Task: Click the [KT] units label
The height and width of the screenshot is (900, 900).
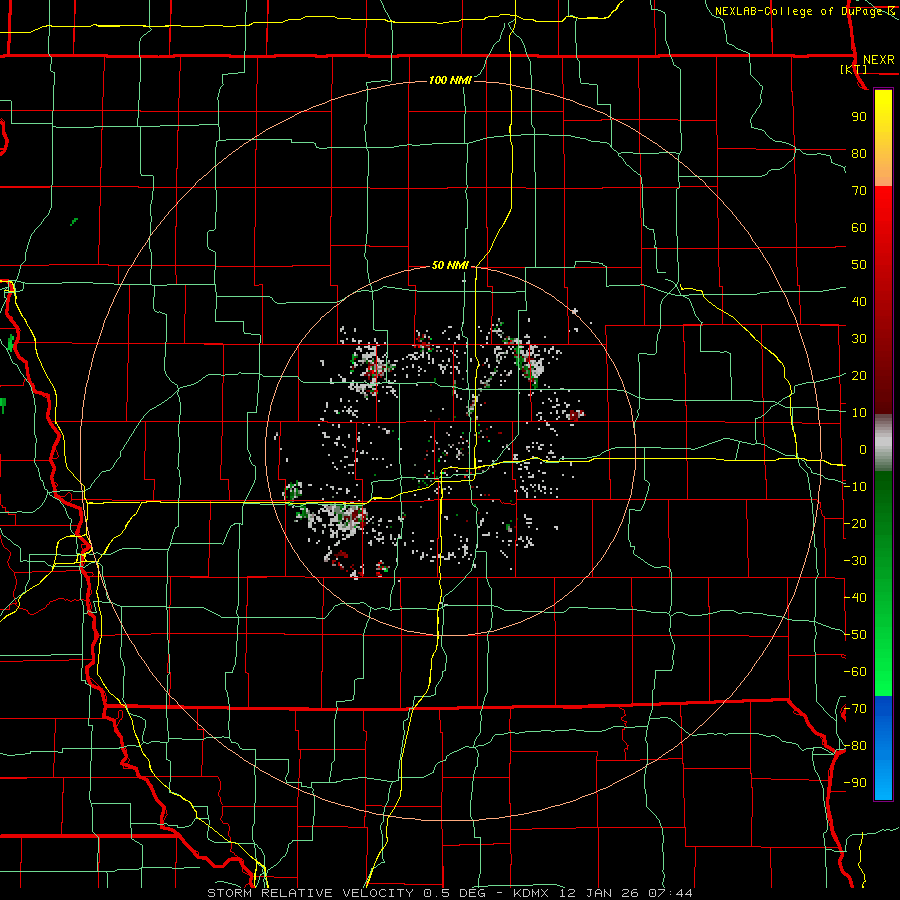Action: [x=854, y=69]
